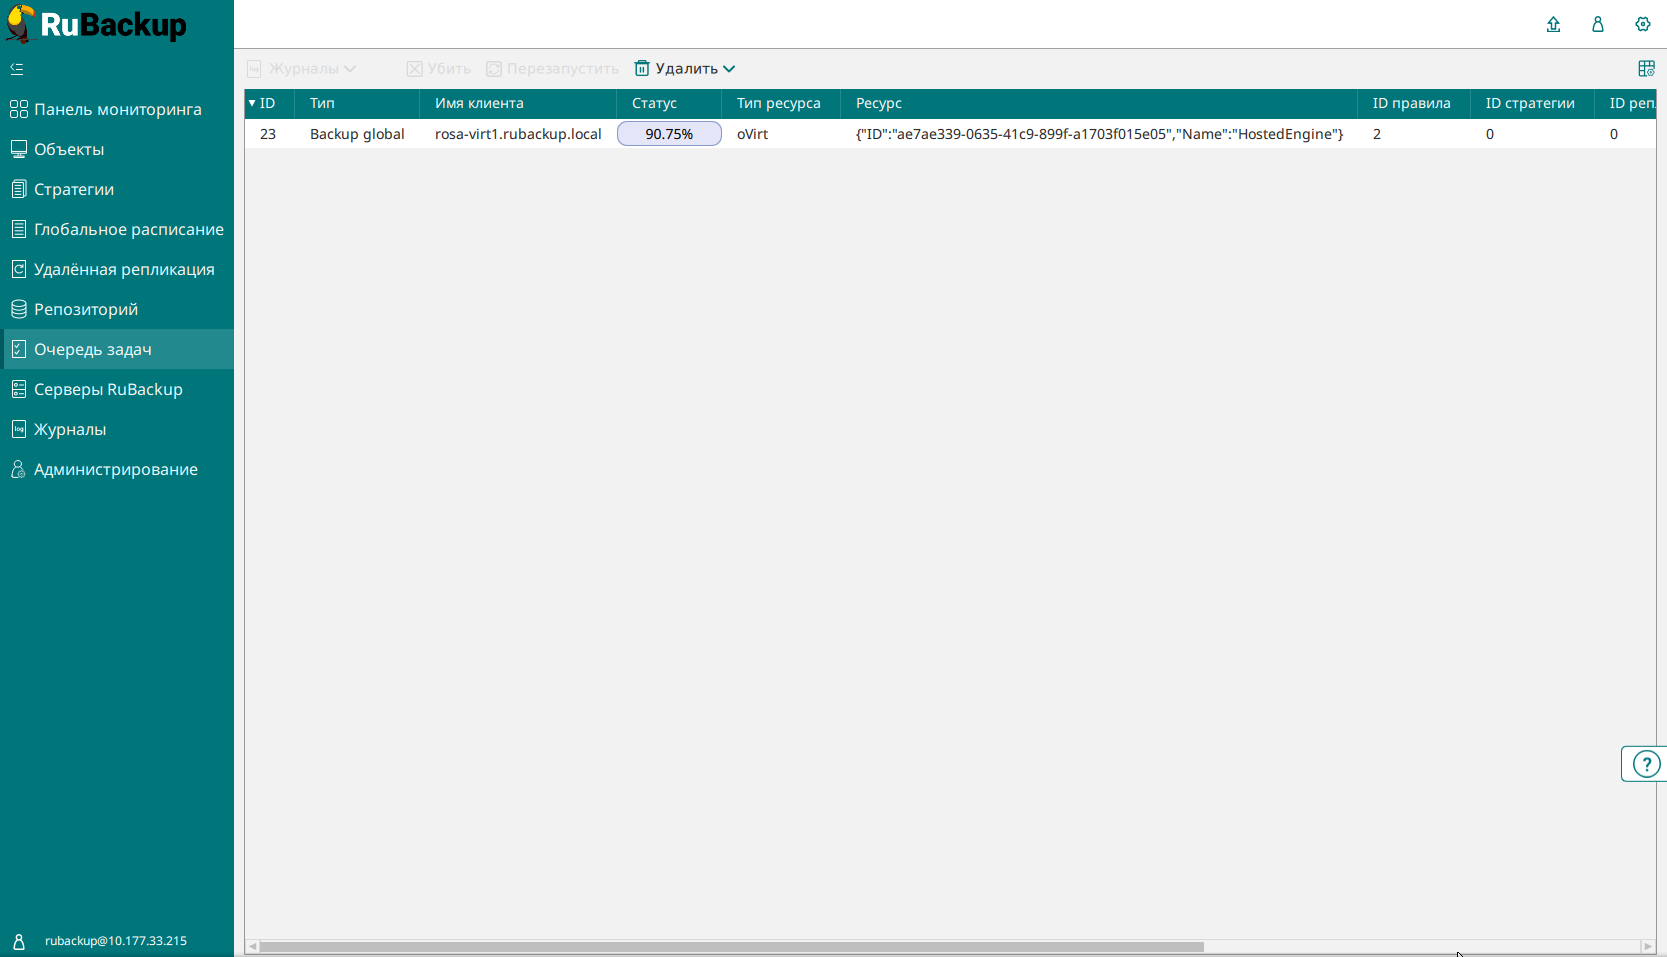Collapse the sidebar with the hamburger icon
The height and width of the screenshot is (957, 1667).
coord(17,69)
